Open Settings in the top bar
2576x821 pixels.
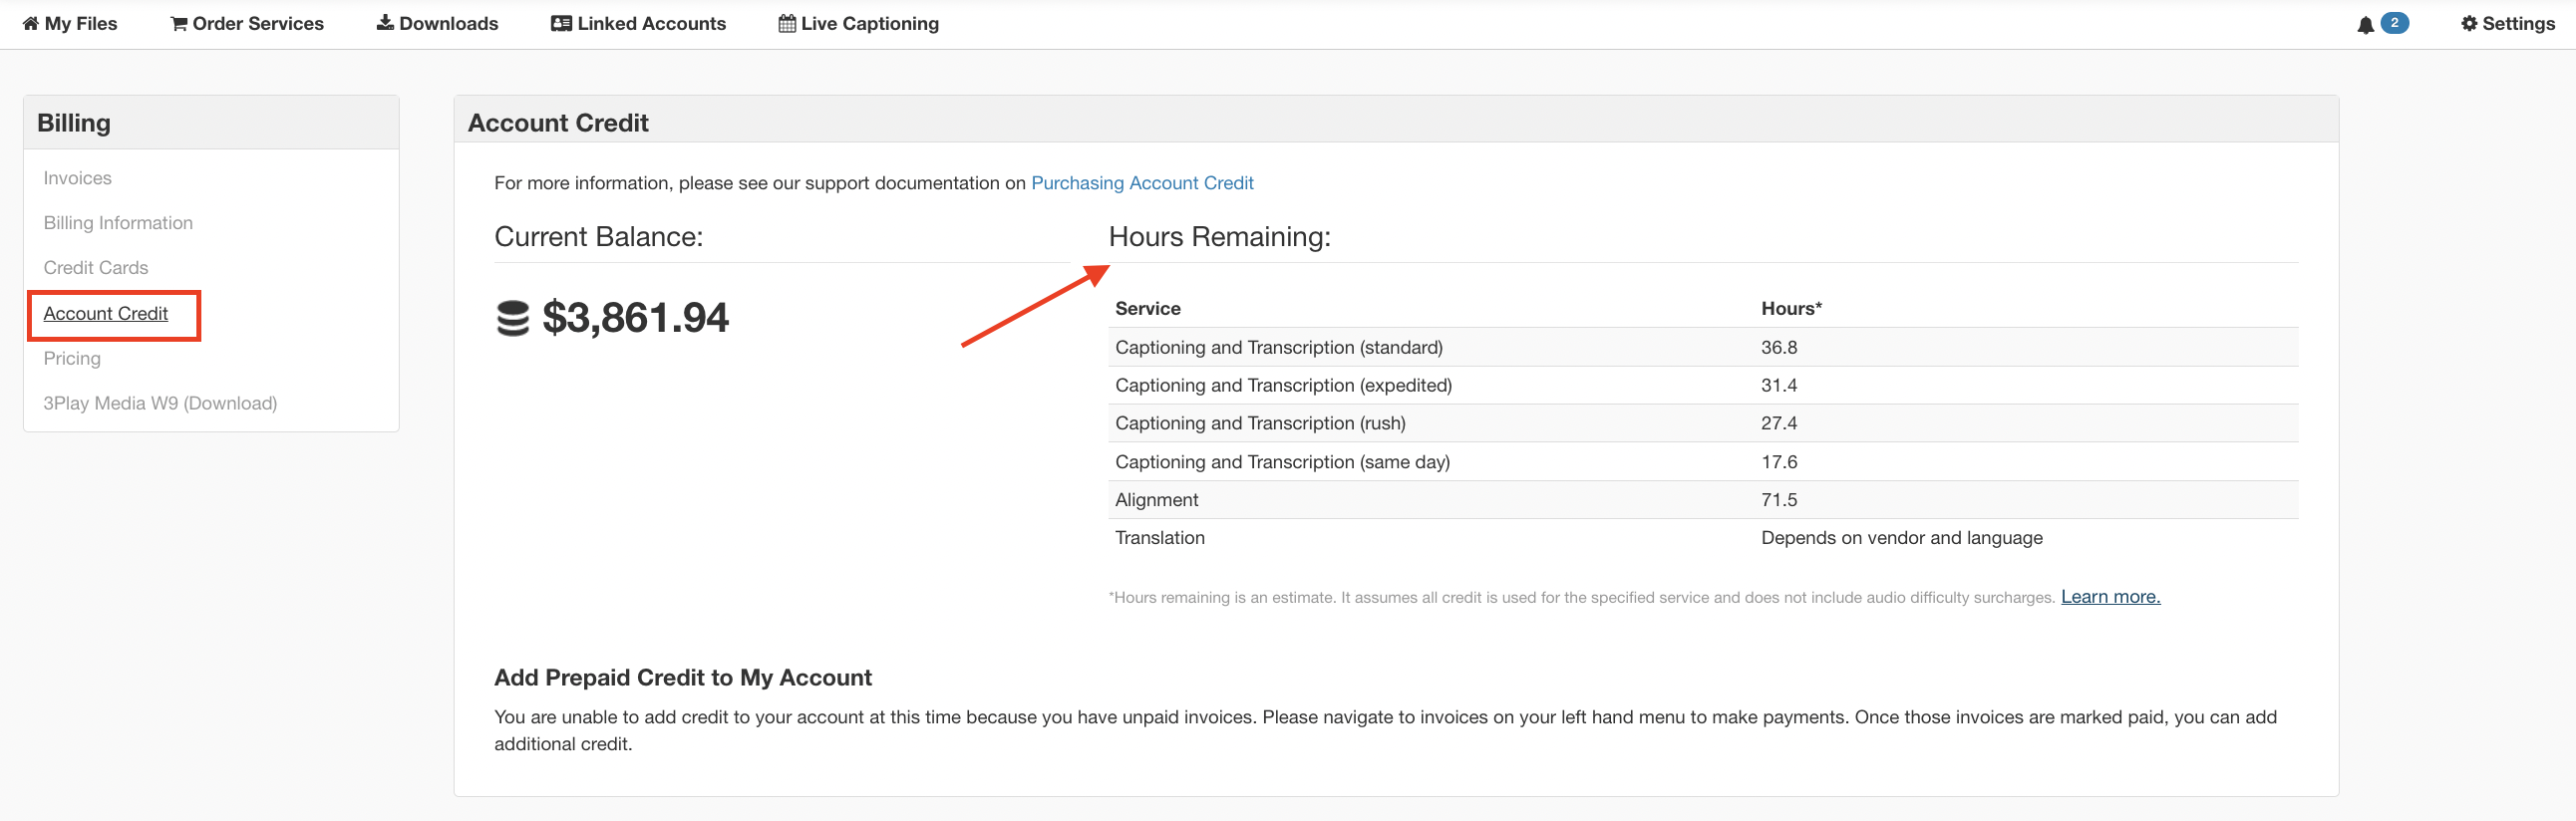(x=2508, y=23)
